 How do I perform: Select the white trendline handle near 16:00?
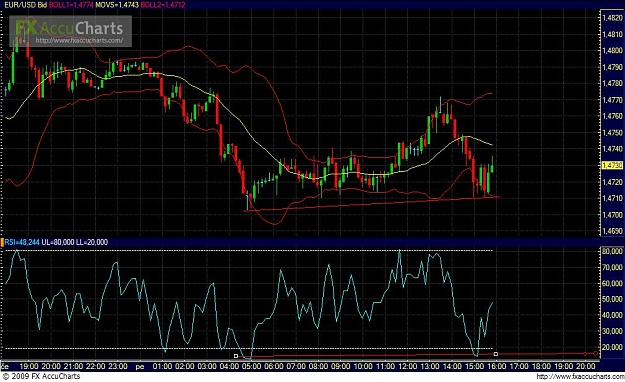pyautogui.click(x=495, y=354)
